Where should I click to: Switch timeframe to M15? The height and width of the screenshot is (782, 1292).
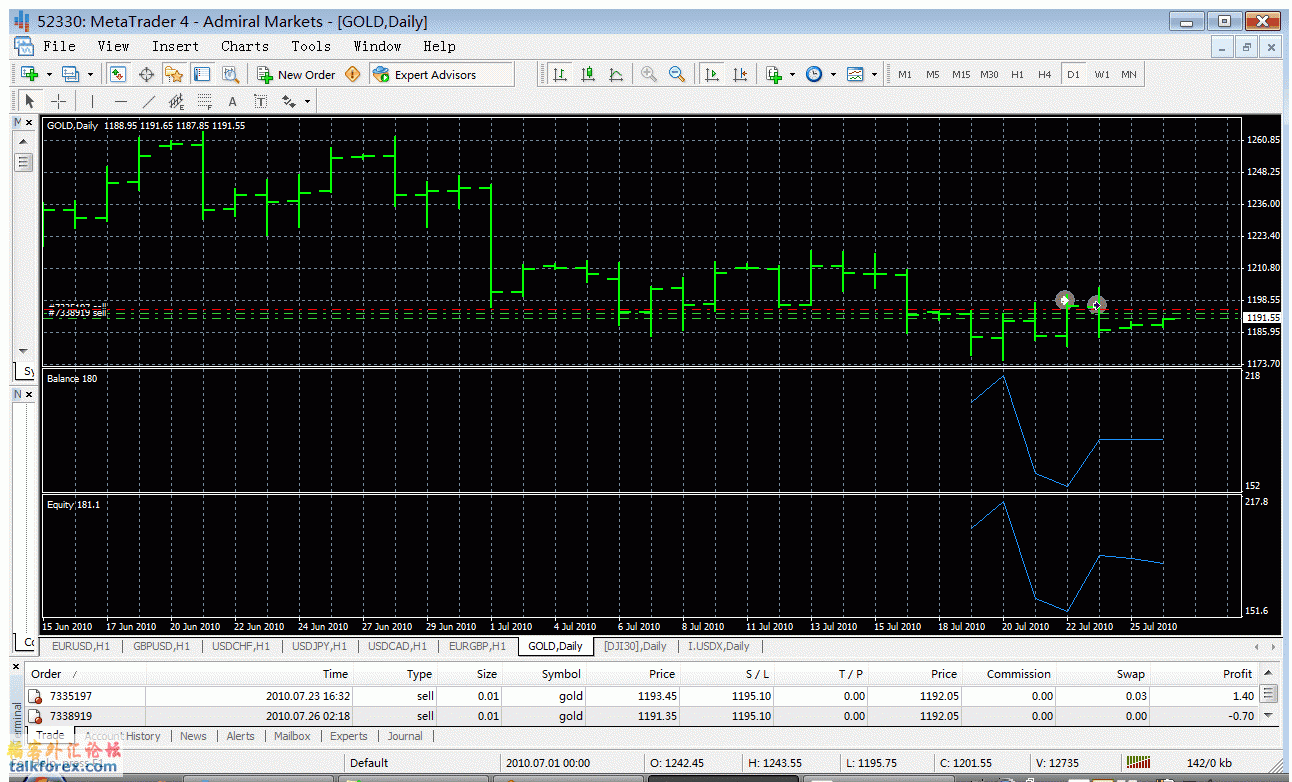[961, 74]
